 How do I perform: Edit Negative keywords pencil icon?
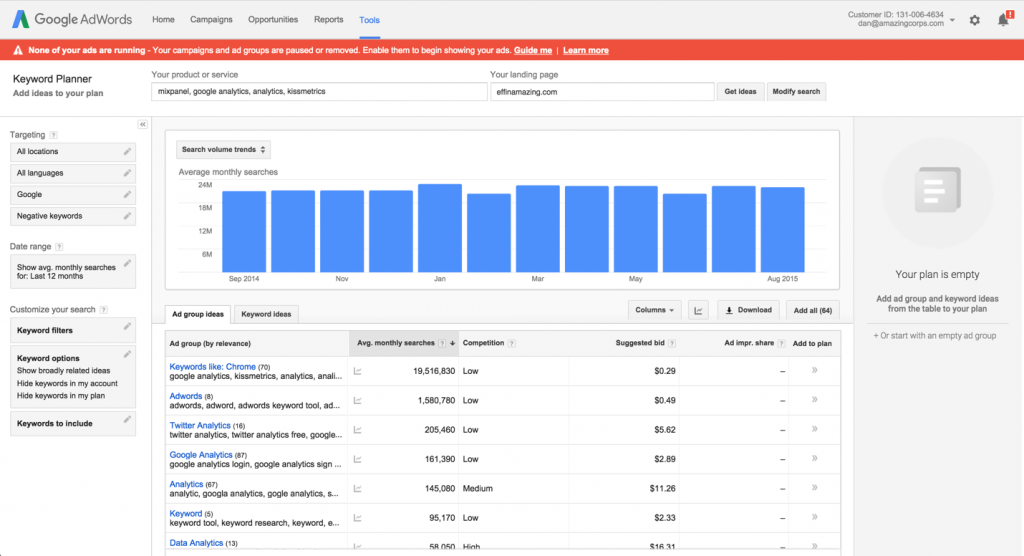[127, 216]
